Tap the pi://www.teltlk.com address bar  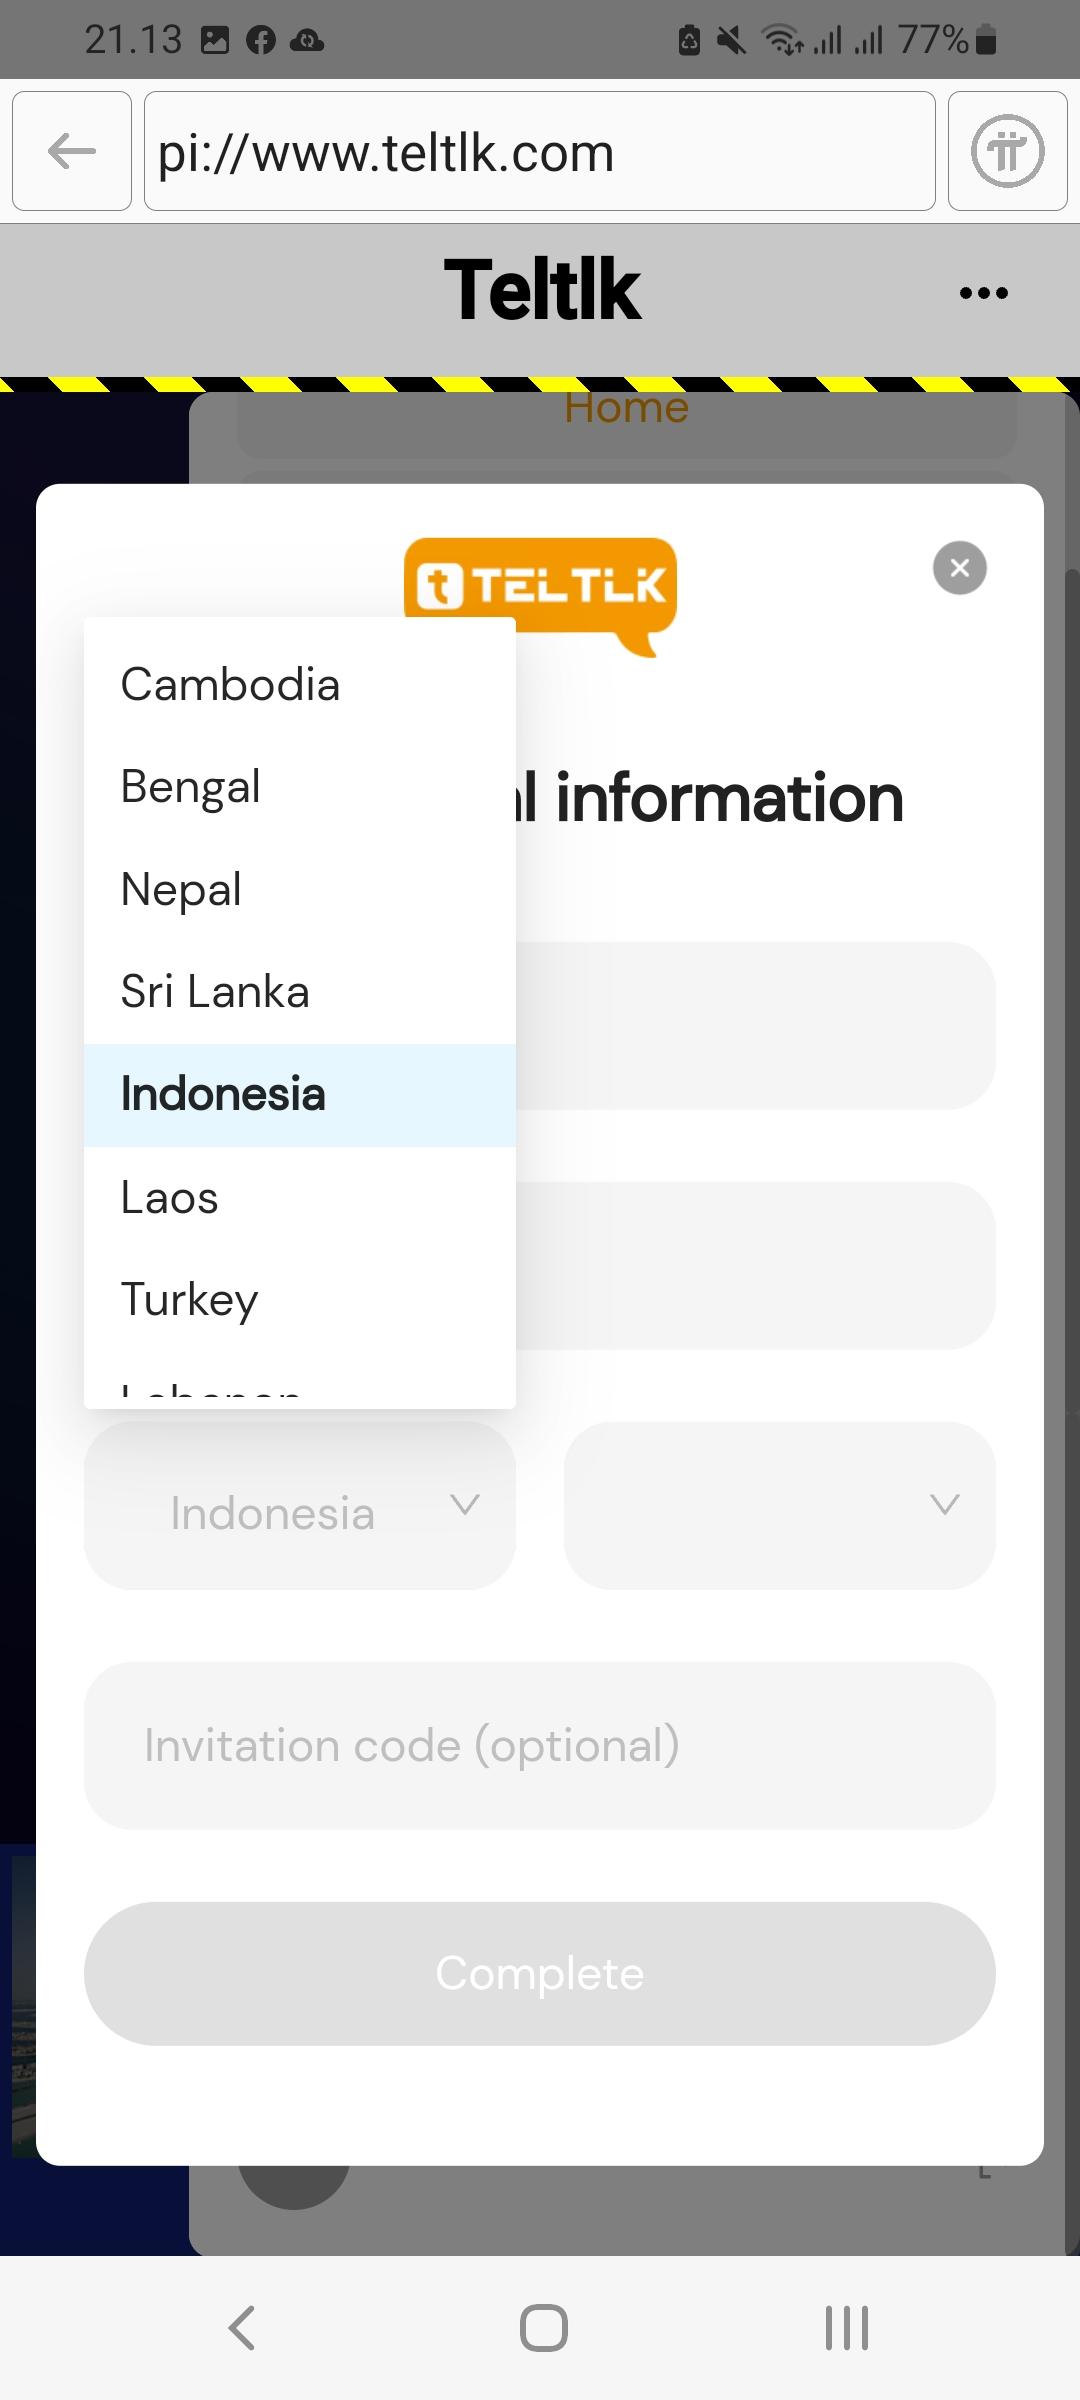540,151
